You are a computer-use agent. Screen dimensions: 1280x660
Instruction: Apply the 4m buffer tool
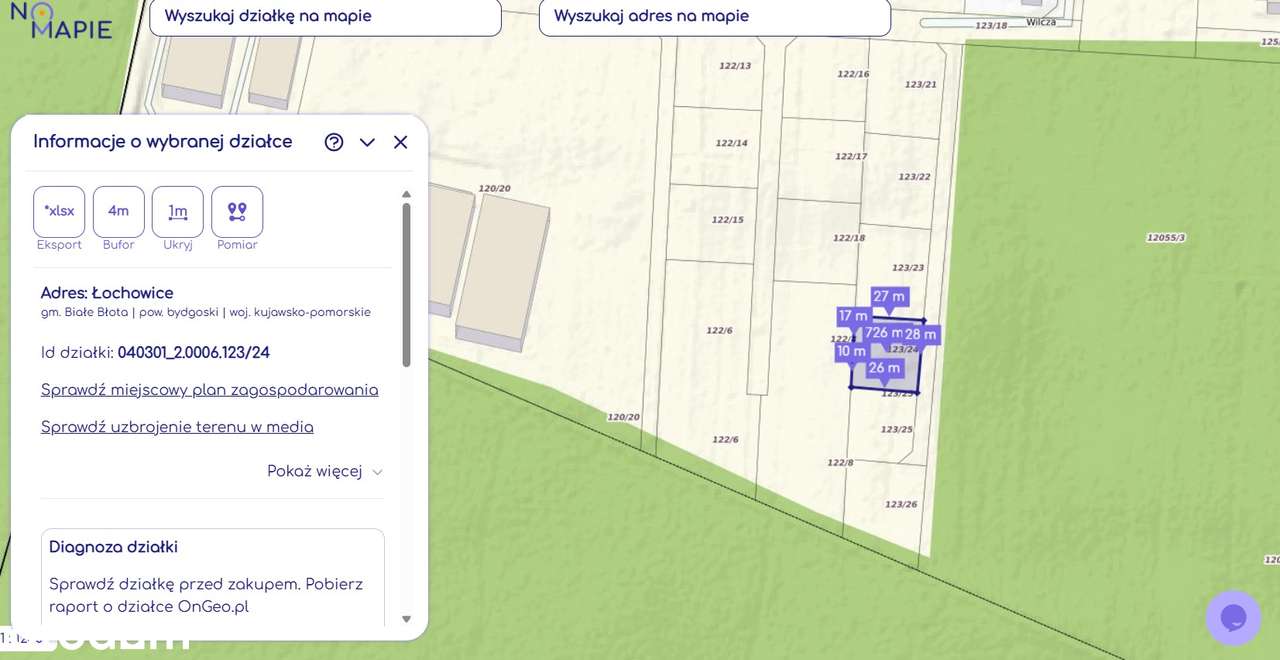[x=119, y=211]
